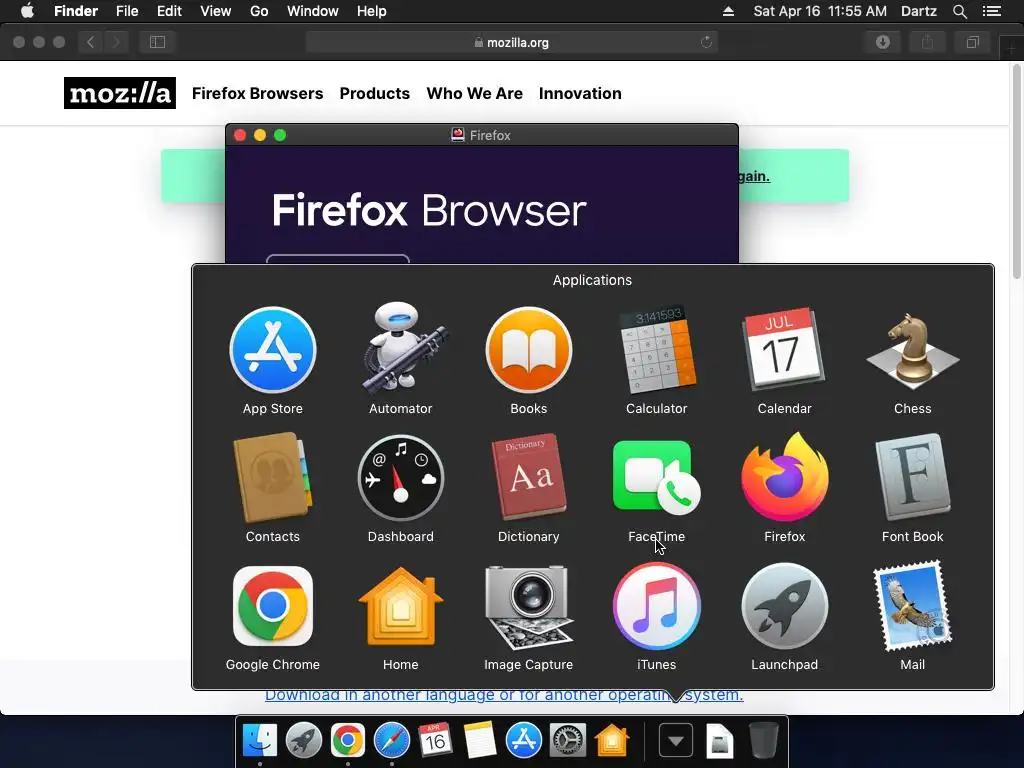Open the View menu
Image resolution: width=1024 pixels, height=768 pixels.
216,11
